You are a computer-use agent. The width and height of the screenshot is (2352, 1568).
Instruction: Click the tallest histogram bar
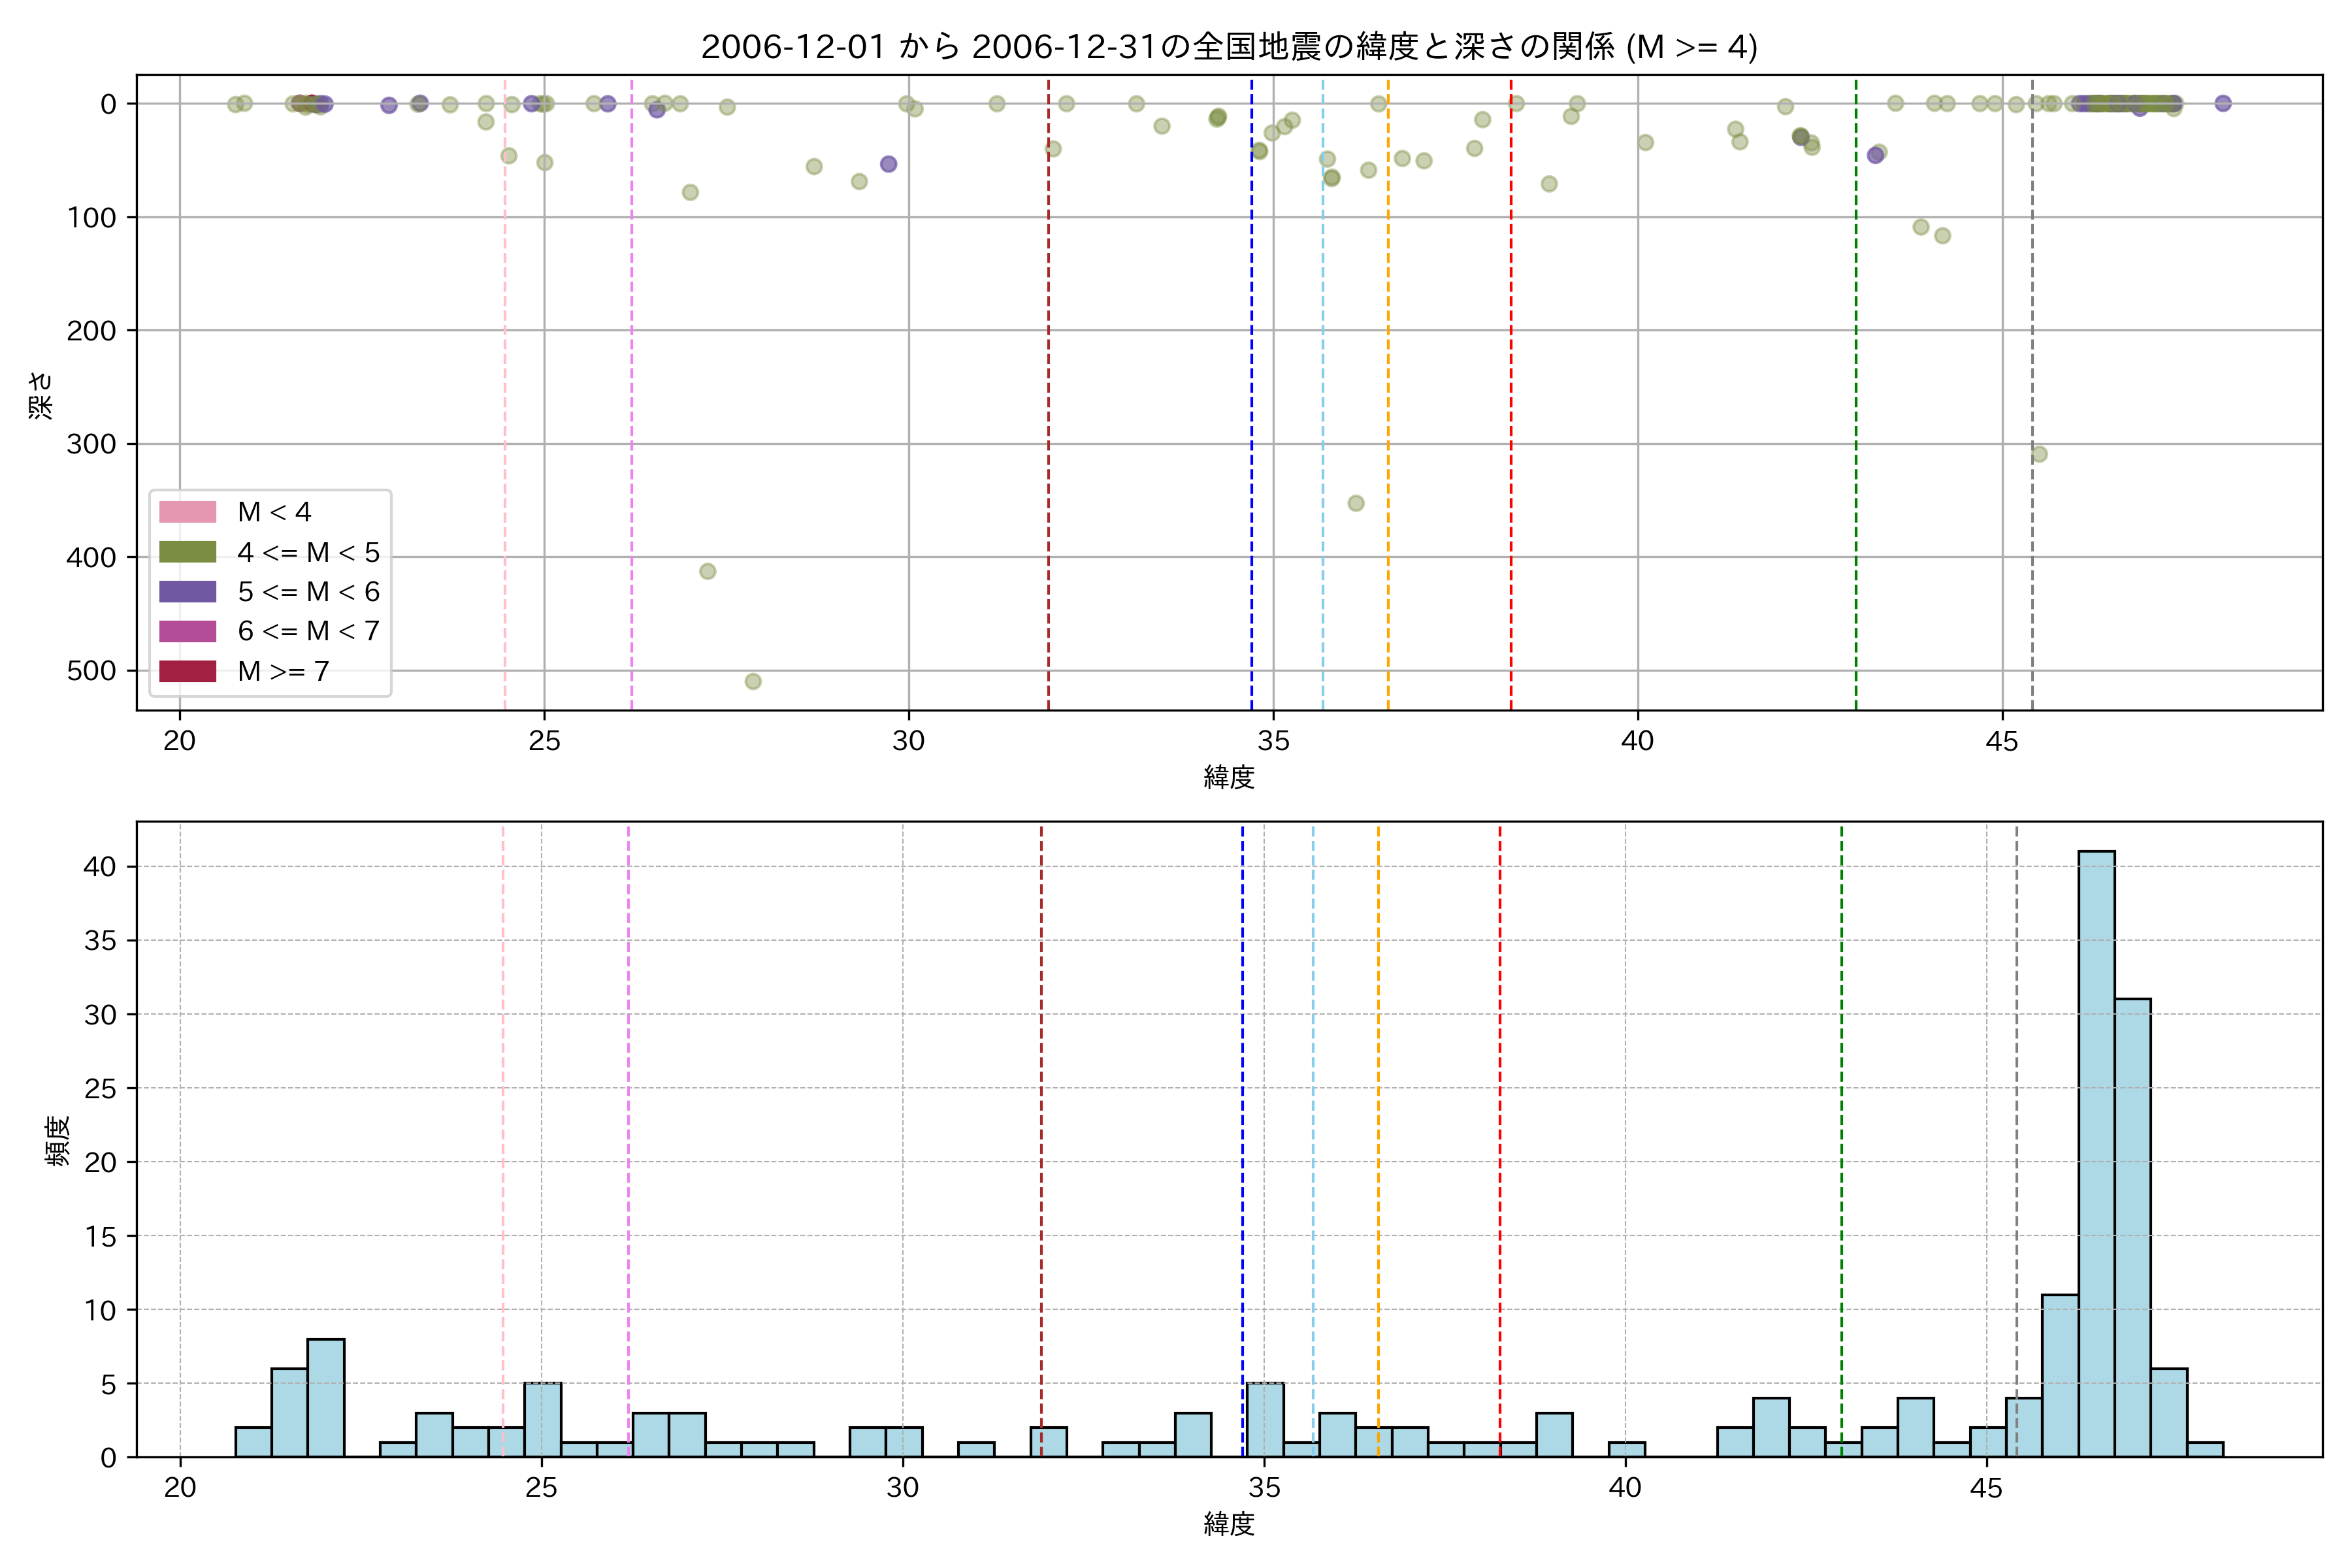(x=2096, y=1153)
